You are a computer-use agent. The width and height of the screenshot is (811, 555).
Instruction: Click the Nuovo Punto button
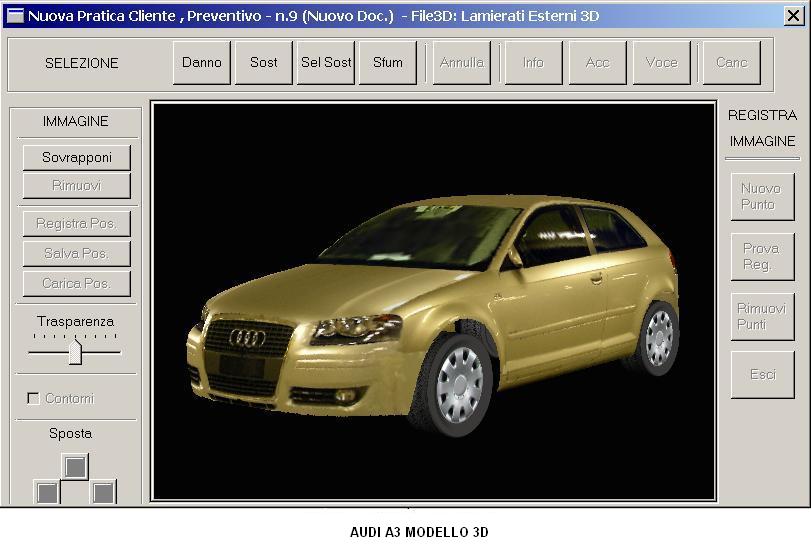pos(762,197)
